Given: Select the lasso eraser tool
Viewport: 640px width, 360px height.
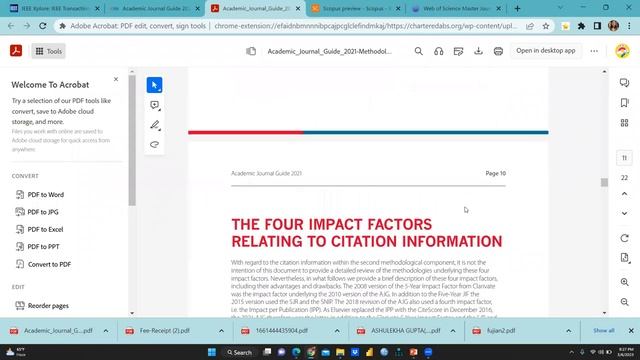Looking at the screenshot, I should [154, 144].
